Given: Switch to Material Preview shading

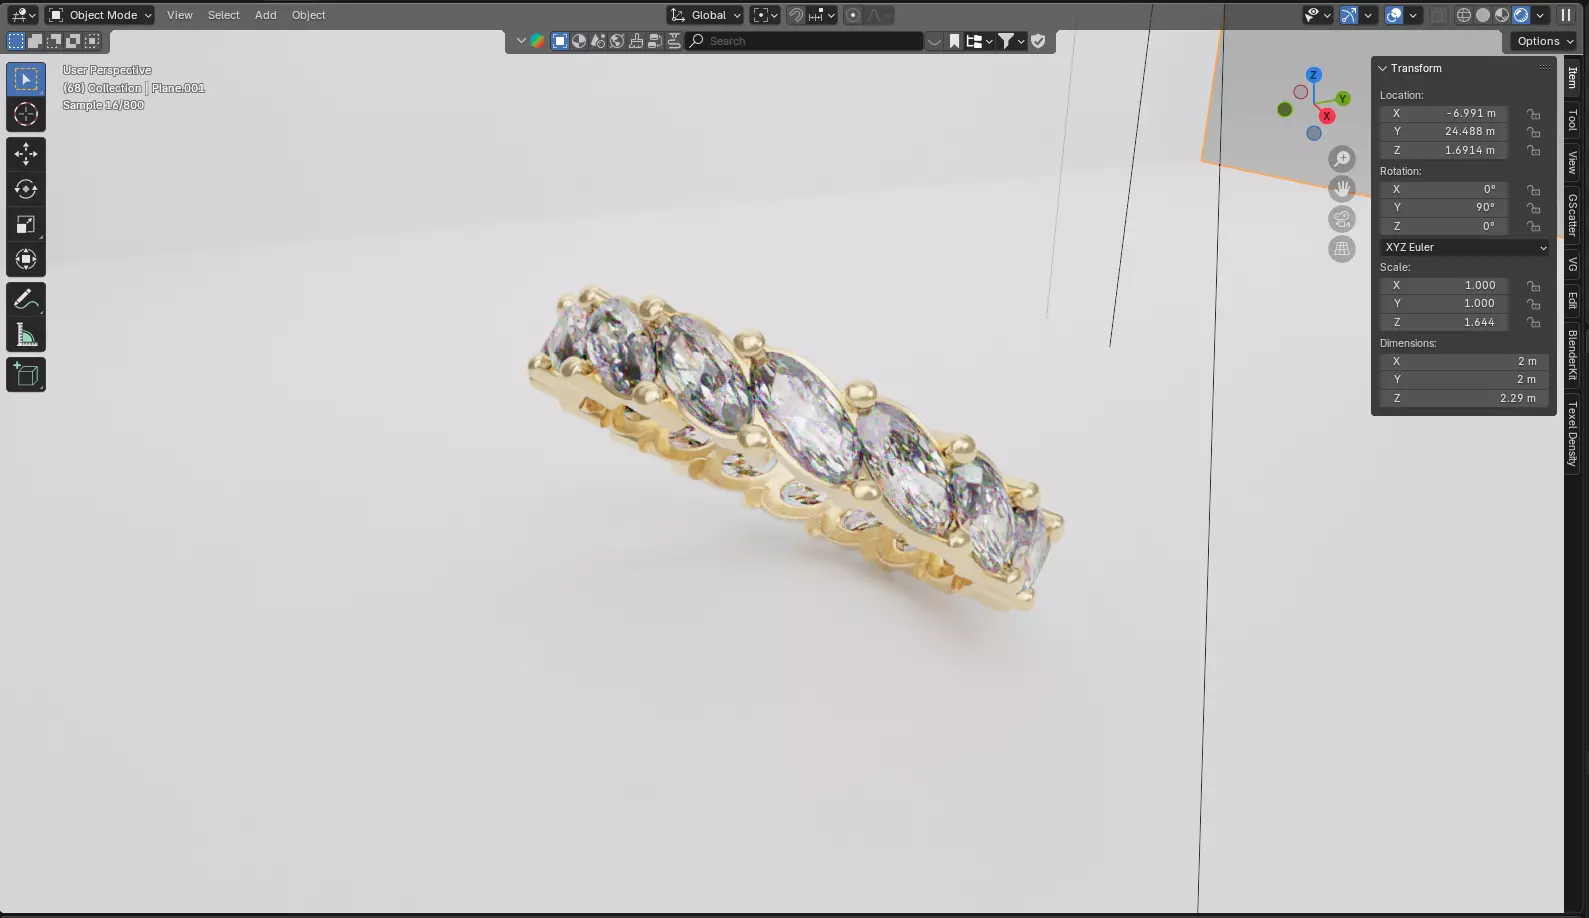Looking at the screenshot, I should 1502,15.
